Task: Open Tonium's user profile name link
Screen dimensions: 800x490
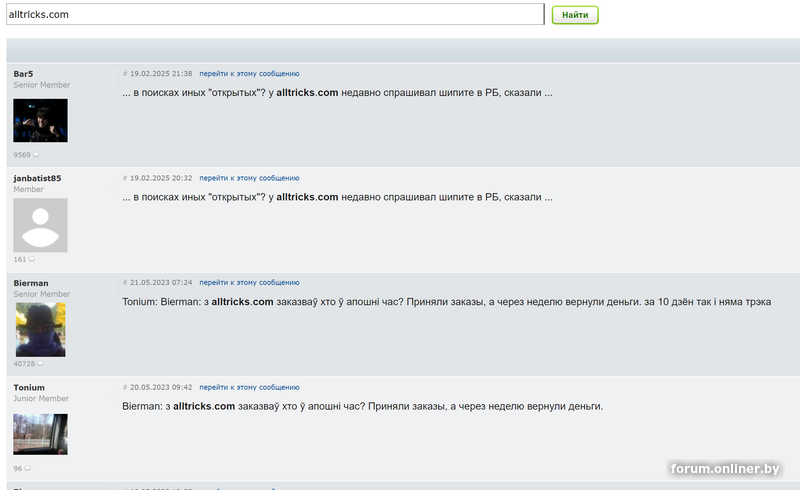Action: click(x=29, y=387)
